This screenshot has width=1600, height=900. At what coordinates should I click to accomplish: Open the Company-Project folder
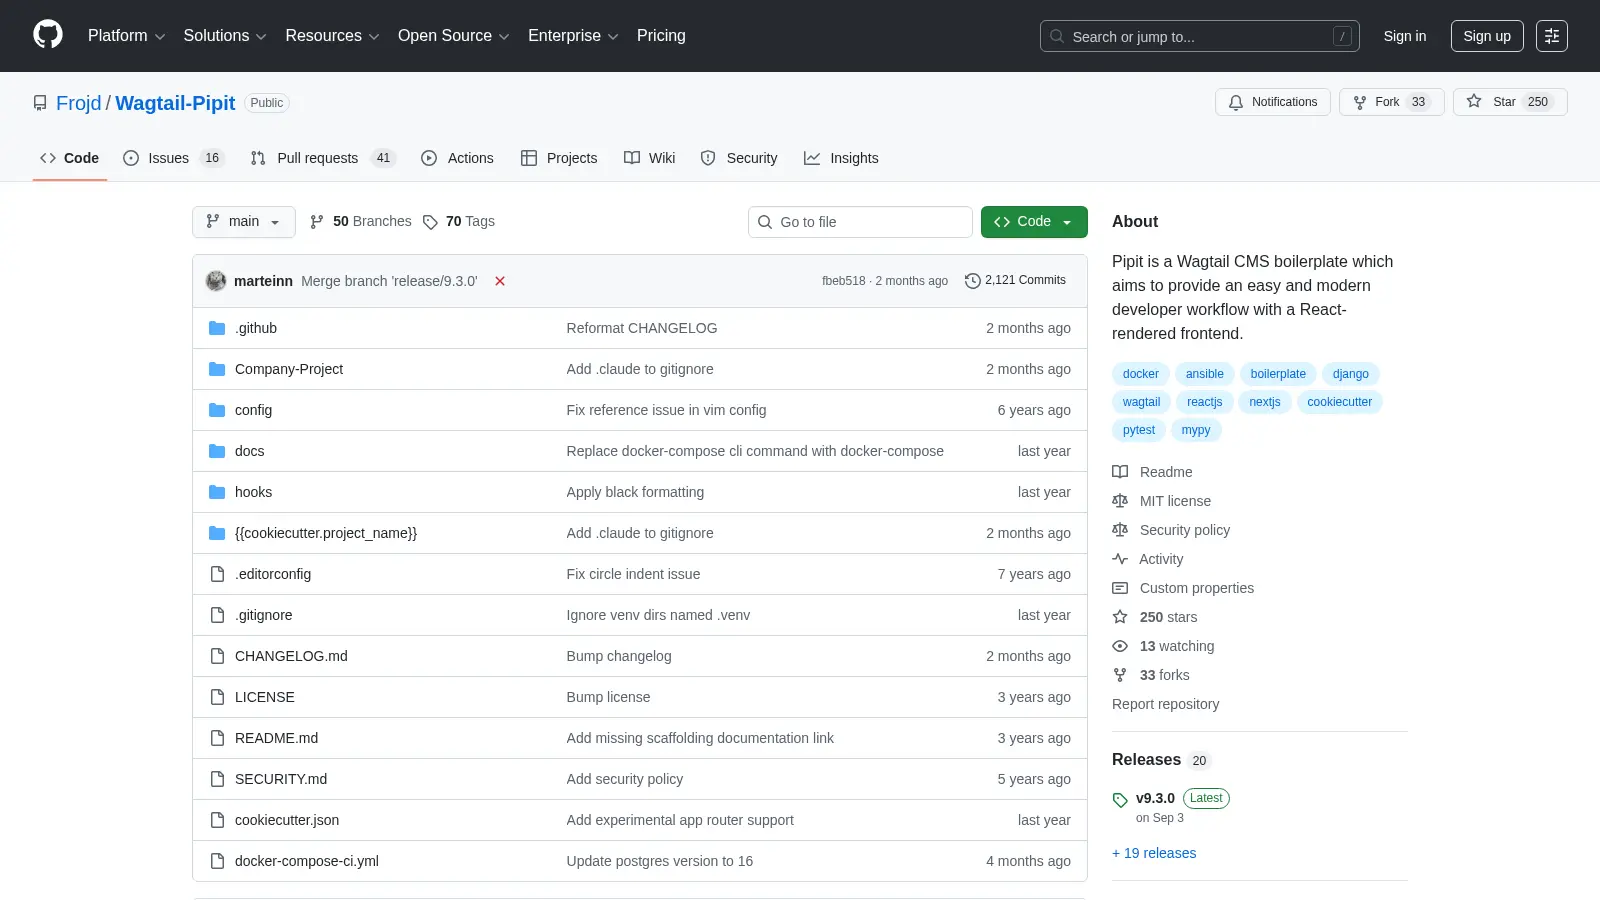(x=289, y=369)
